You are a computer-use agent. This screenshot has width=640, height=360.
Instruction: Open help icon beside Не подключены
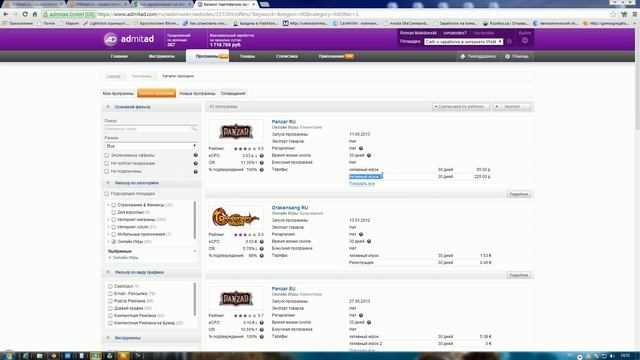[196, 171]
